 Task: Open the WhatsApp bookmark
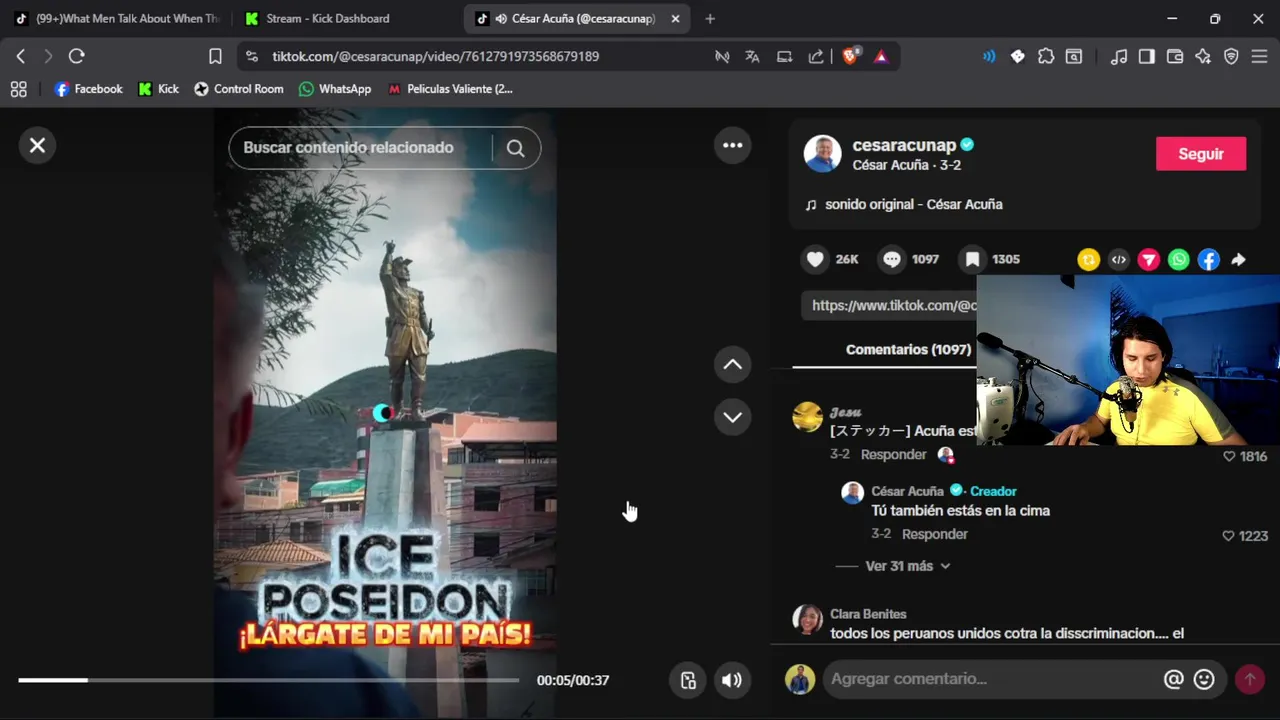click(x=335, y=89)
